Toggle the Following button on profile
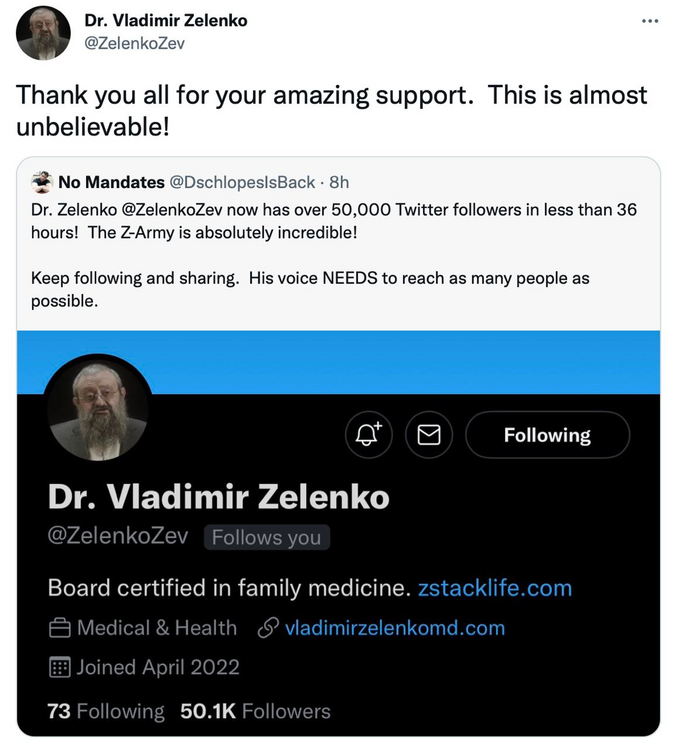 547,435
